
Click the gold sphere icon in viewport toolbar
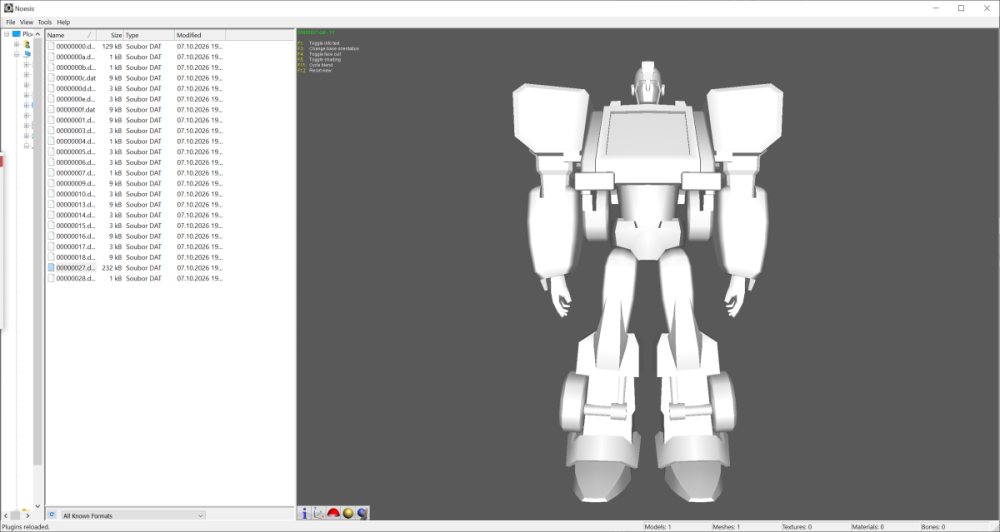pos(348,513)
